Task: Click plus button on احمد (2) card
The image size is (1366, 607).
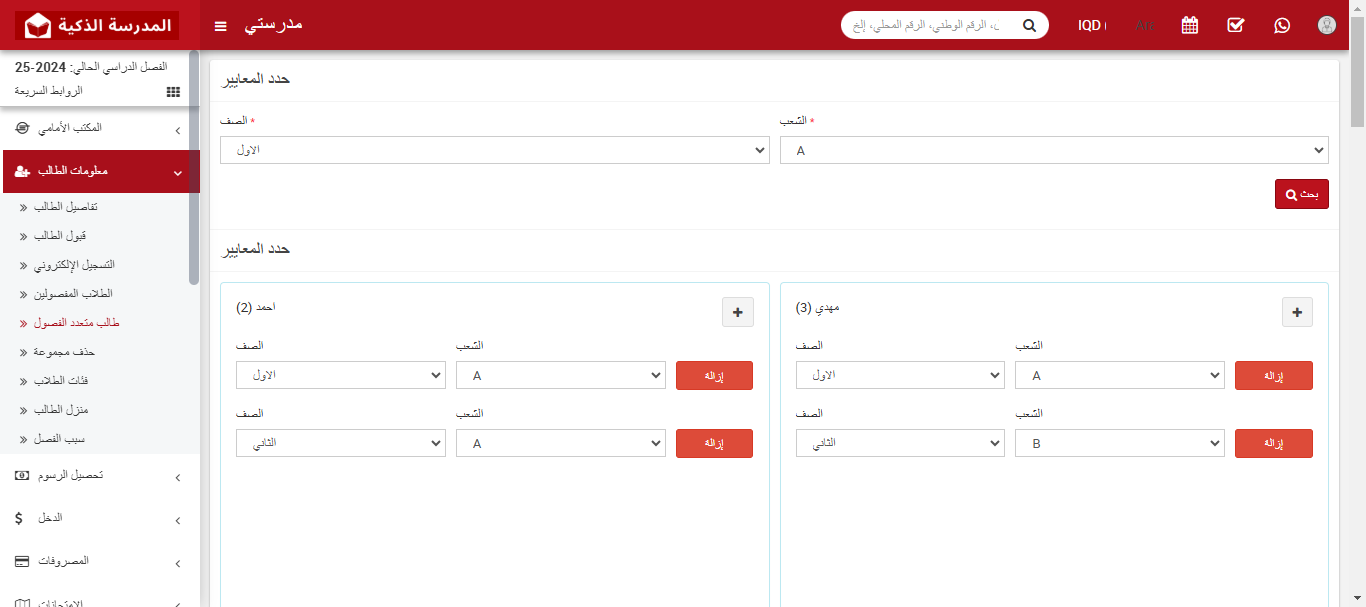Action: pos(738,312)
